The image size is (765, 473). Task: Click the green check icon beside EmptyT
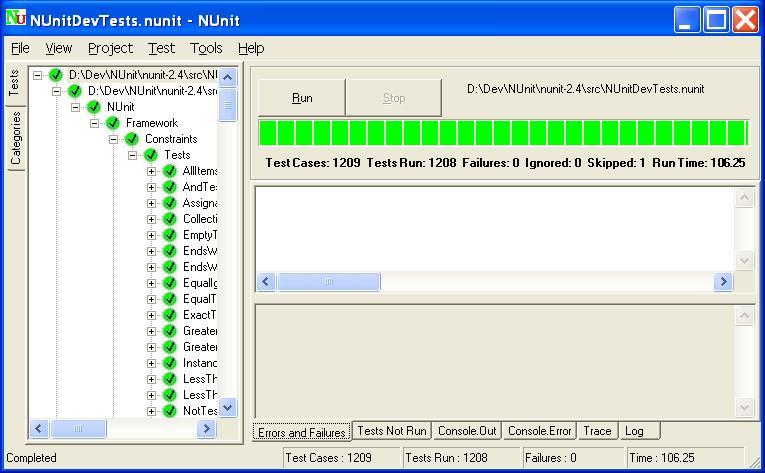(x=169, y=235)
